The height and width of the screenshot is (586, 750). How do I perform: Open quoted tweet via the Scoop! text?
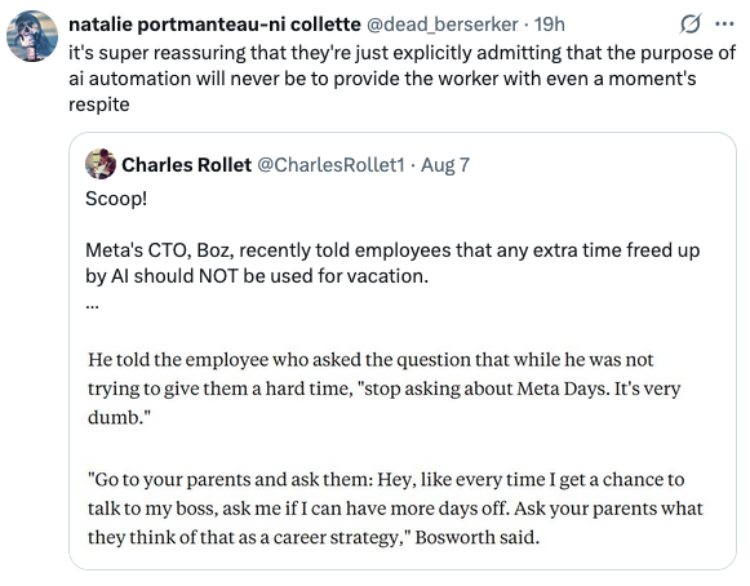coord(116,198)
